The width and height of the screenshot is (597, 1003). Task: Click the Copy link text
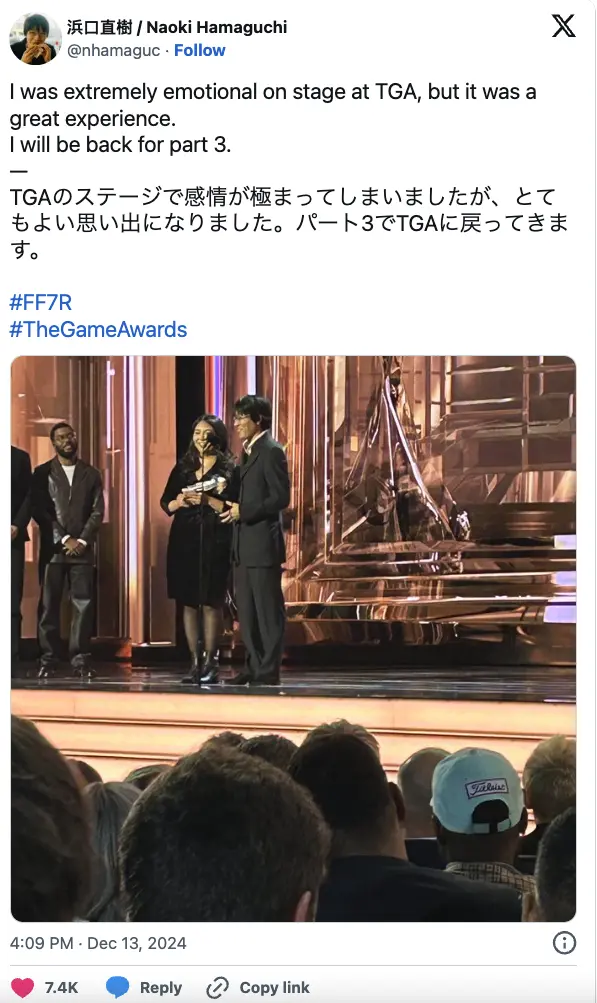click(274, 988)
